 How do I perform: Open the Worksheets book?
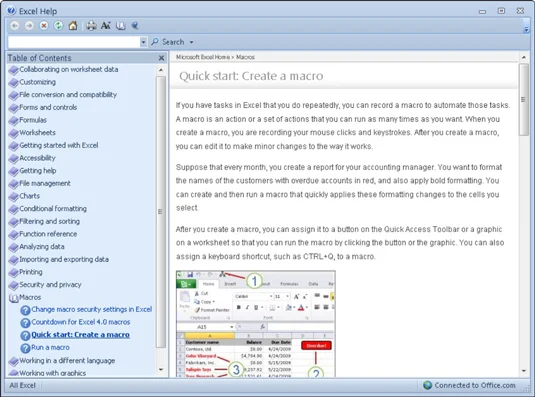pos(32,133)
